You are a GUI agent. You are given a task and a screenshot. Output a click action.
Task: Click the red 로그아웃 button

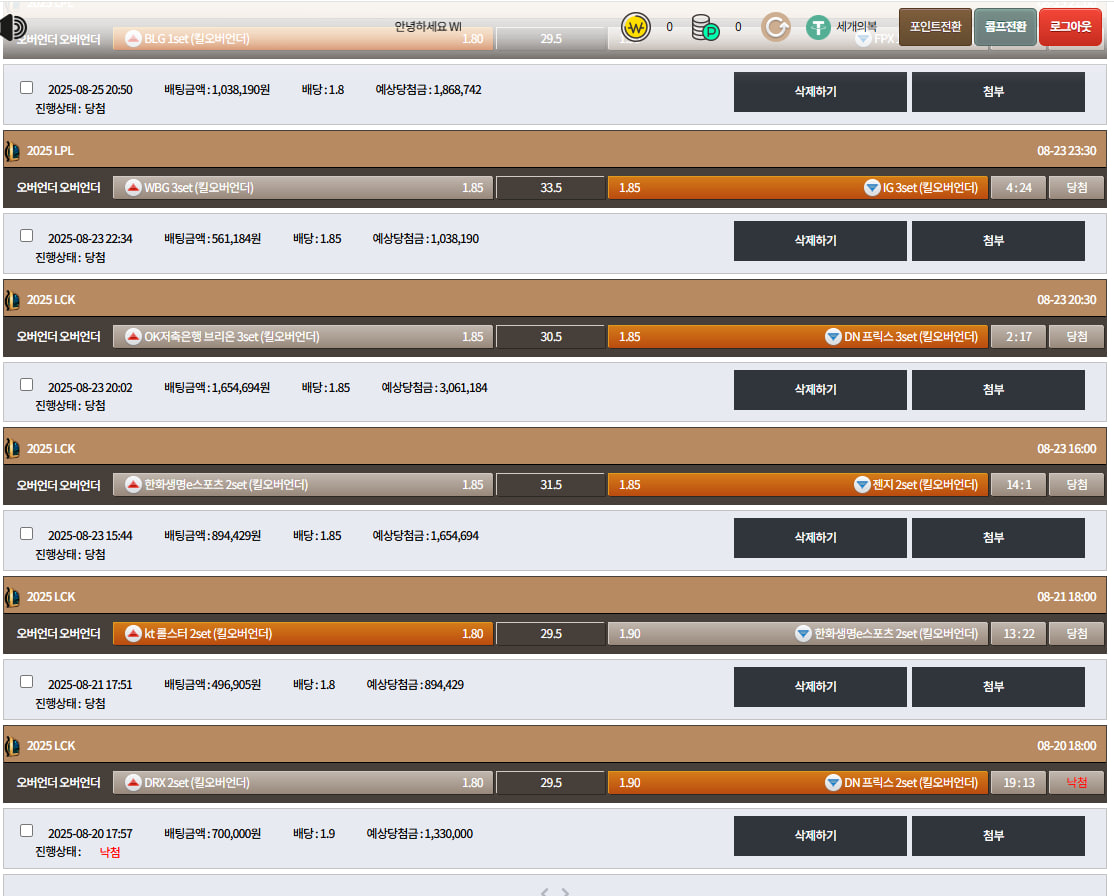[1070, 27]
